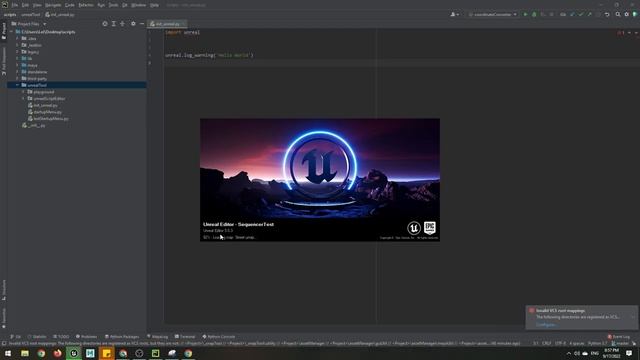Open the TODO tool window
Viewport: 640px width, 360px height.
coord(61,336)
